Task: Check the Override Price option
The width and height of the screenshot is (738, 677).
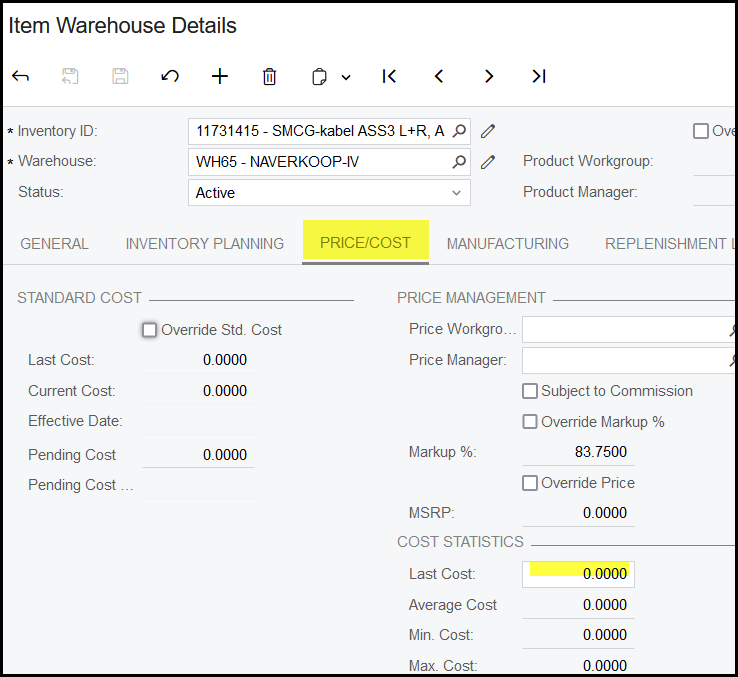Action: click(x=530, y=483)
